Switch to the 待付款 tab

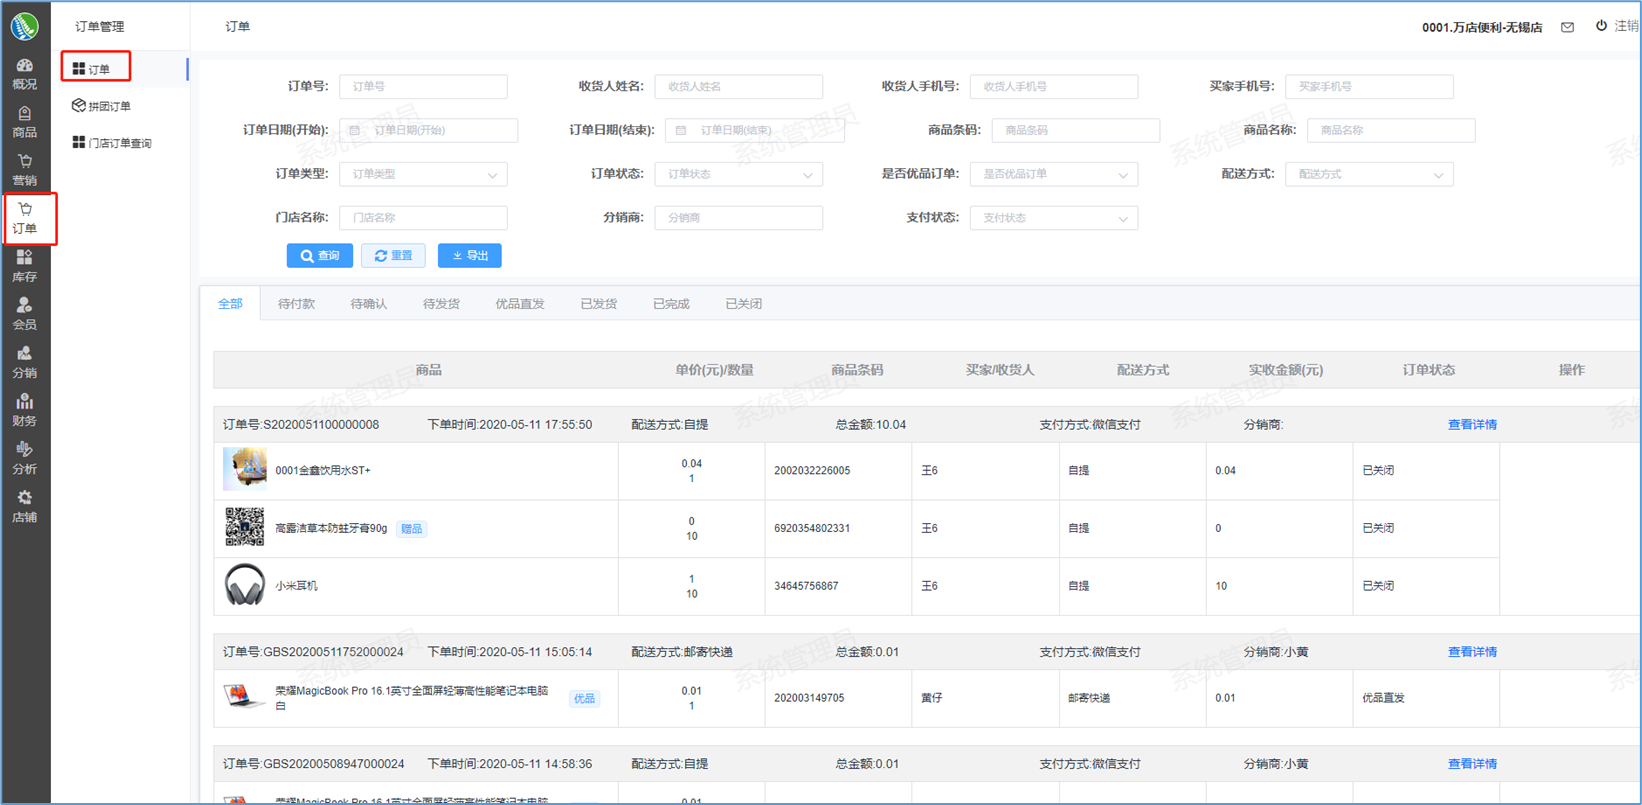tap(296, 304)
